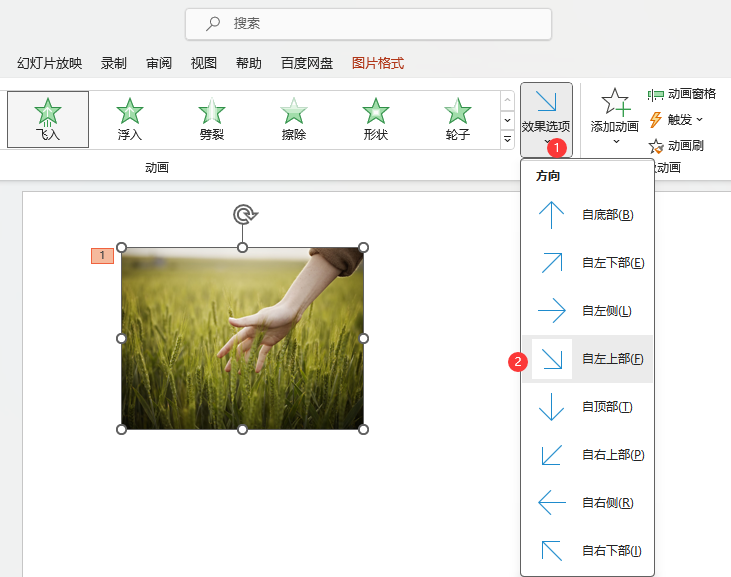Choose direction 自右下部(I)
The image size is (731, 577).
(587, 551)
